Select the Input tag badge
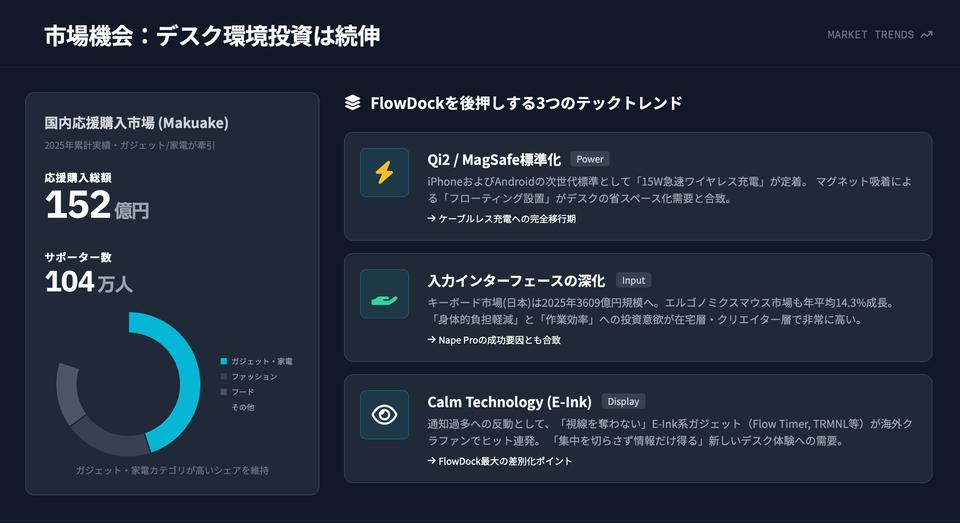 pyautogui.click(x=633, y=281)
